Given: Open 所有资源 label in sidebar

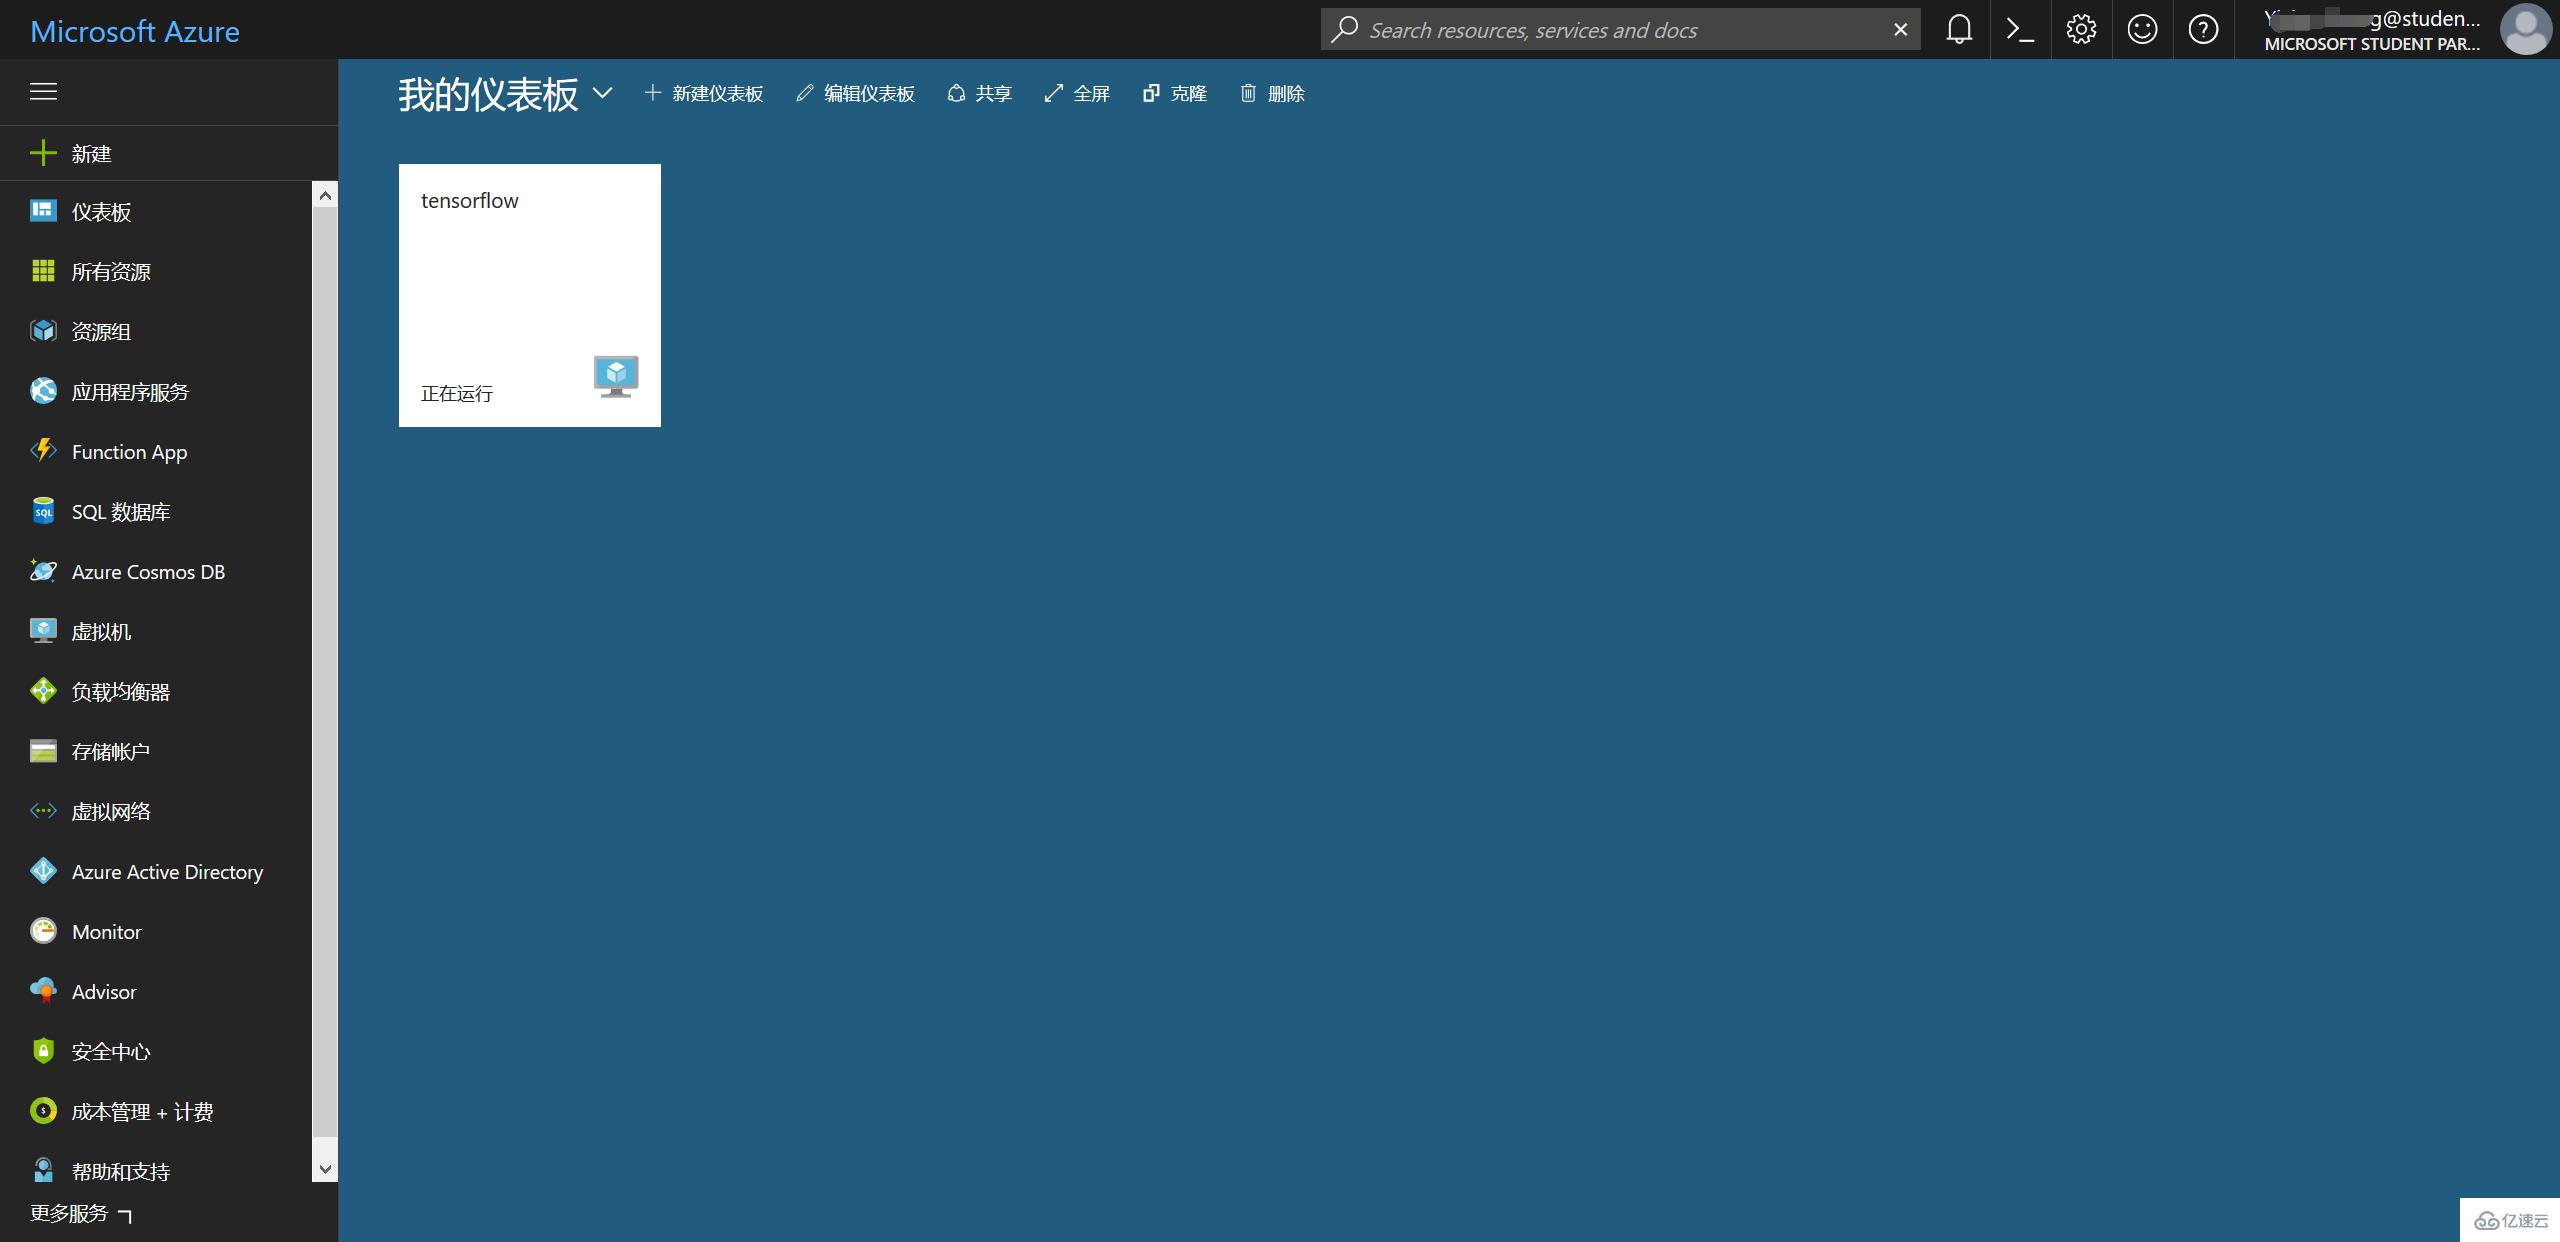Looking at the screenshot, I should [111, 271].
